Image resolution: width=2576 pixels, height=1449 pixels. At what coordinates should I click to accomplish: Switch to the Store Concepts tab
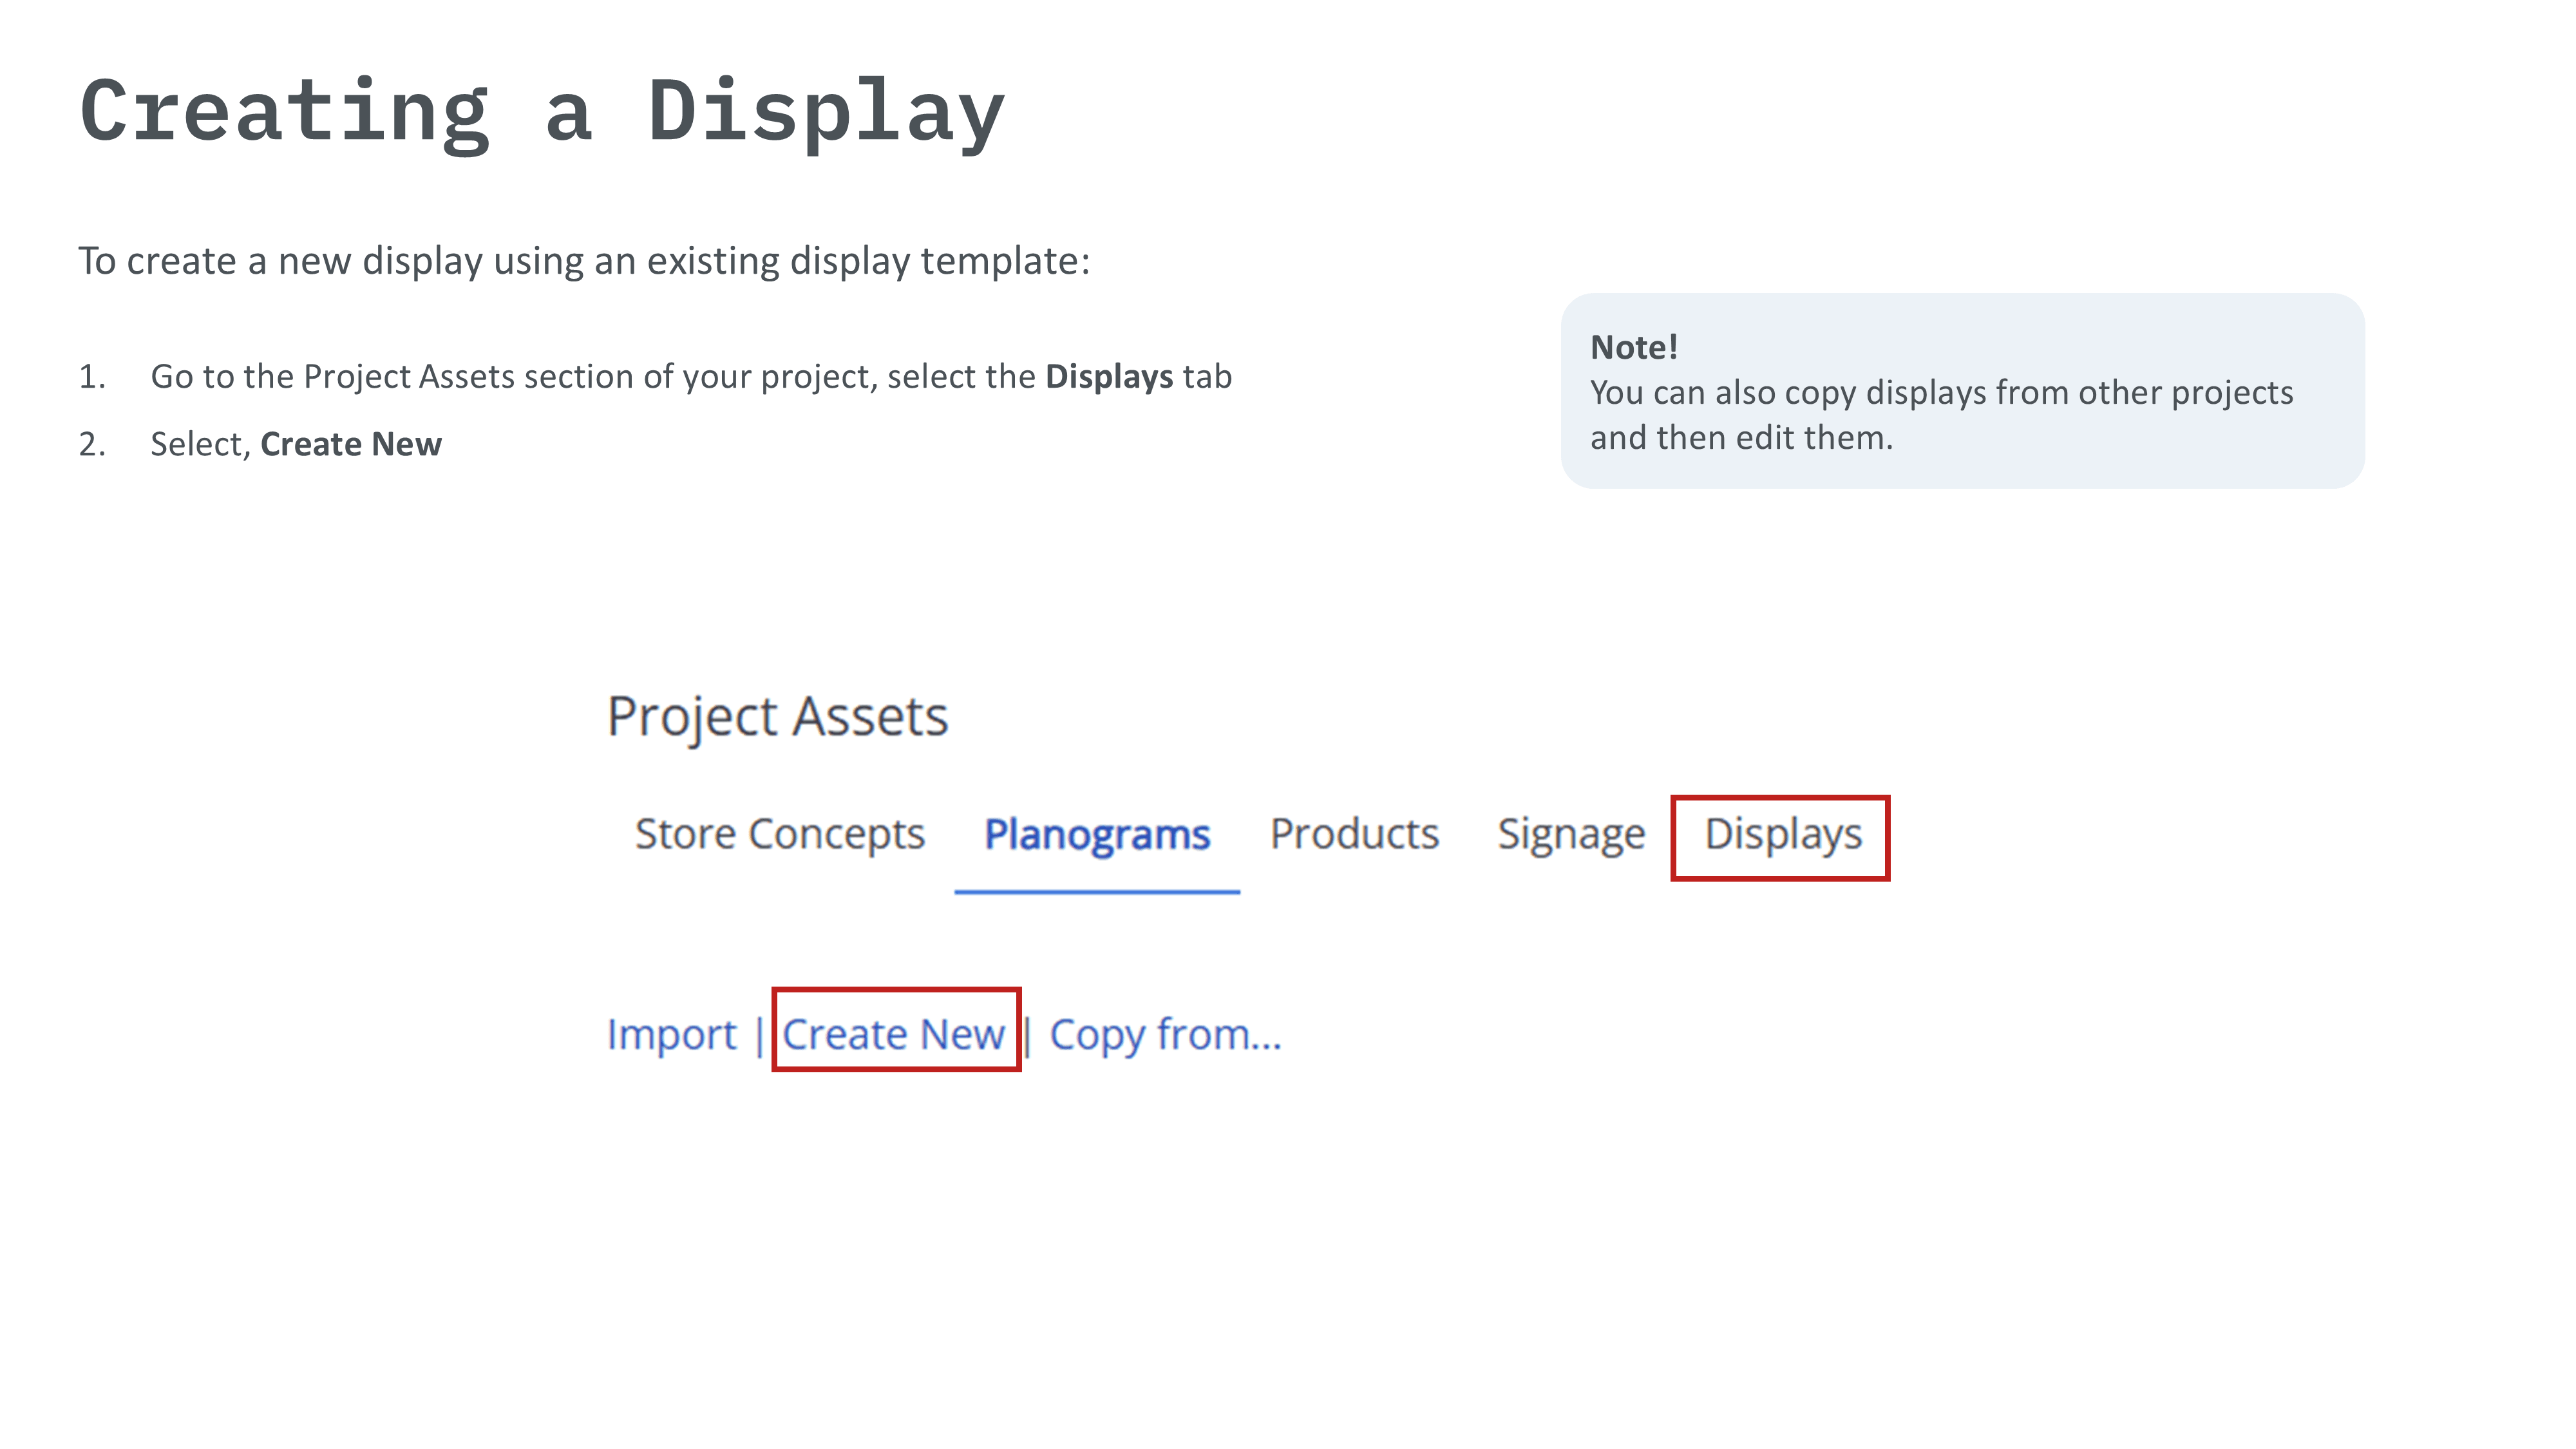[x=780, y=835]
